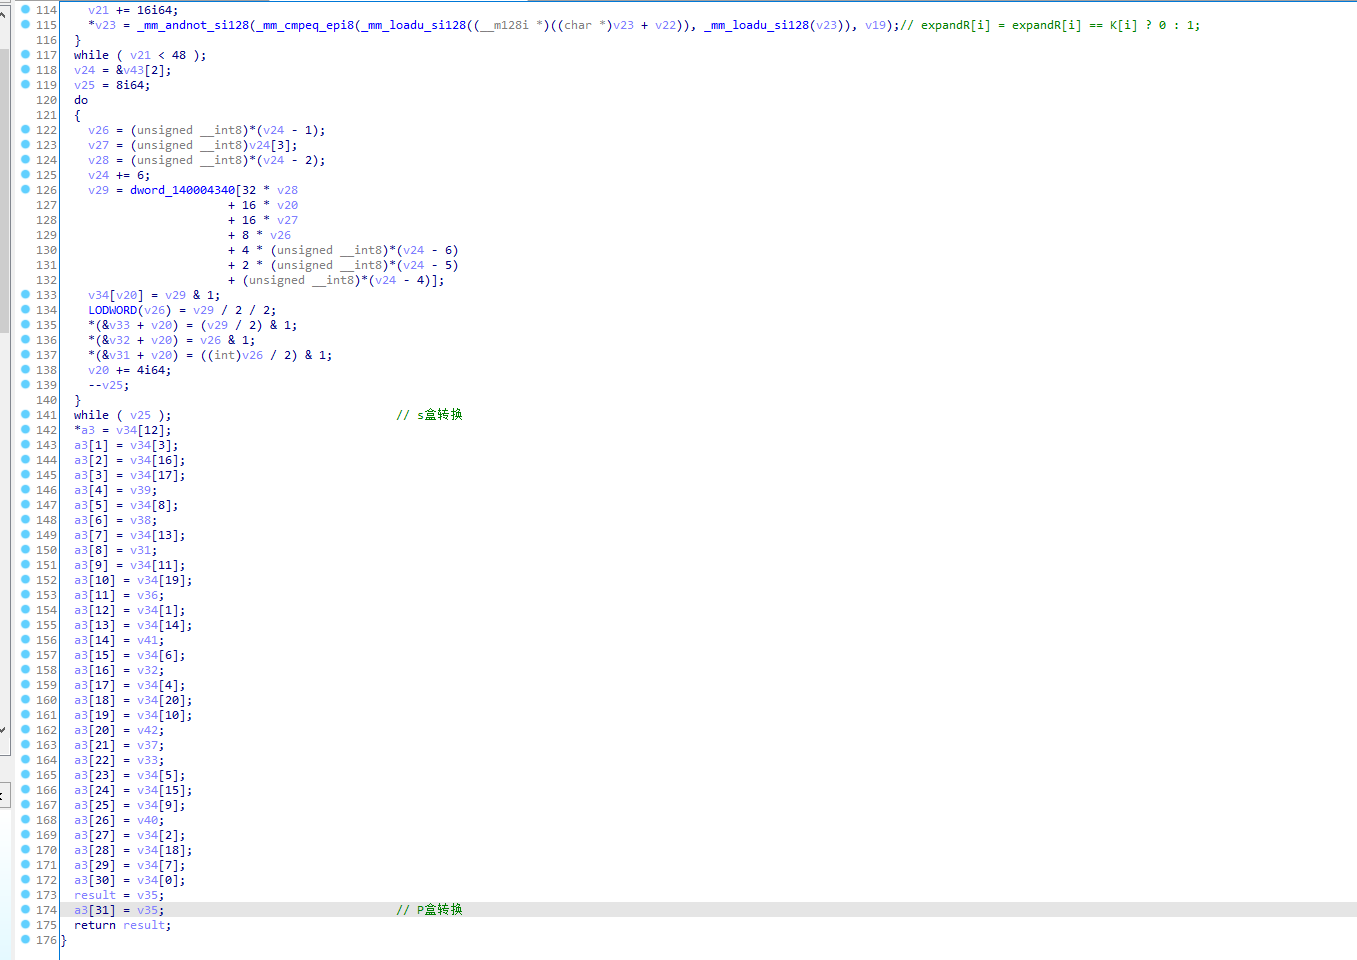The height and width of the screenshot is (960, 1357).
Task: Click 'a3[20] = v42;' assignment
Action: pyautogui.click(x=119, y=730)
